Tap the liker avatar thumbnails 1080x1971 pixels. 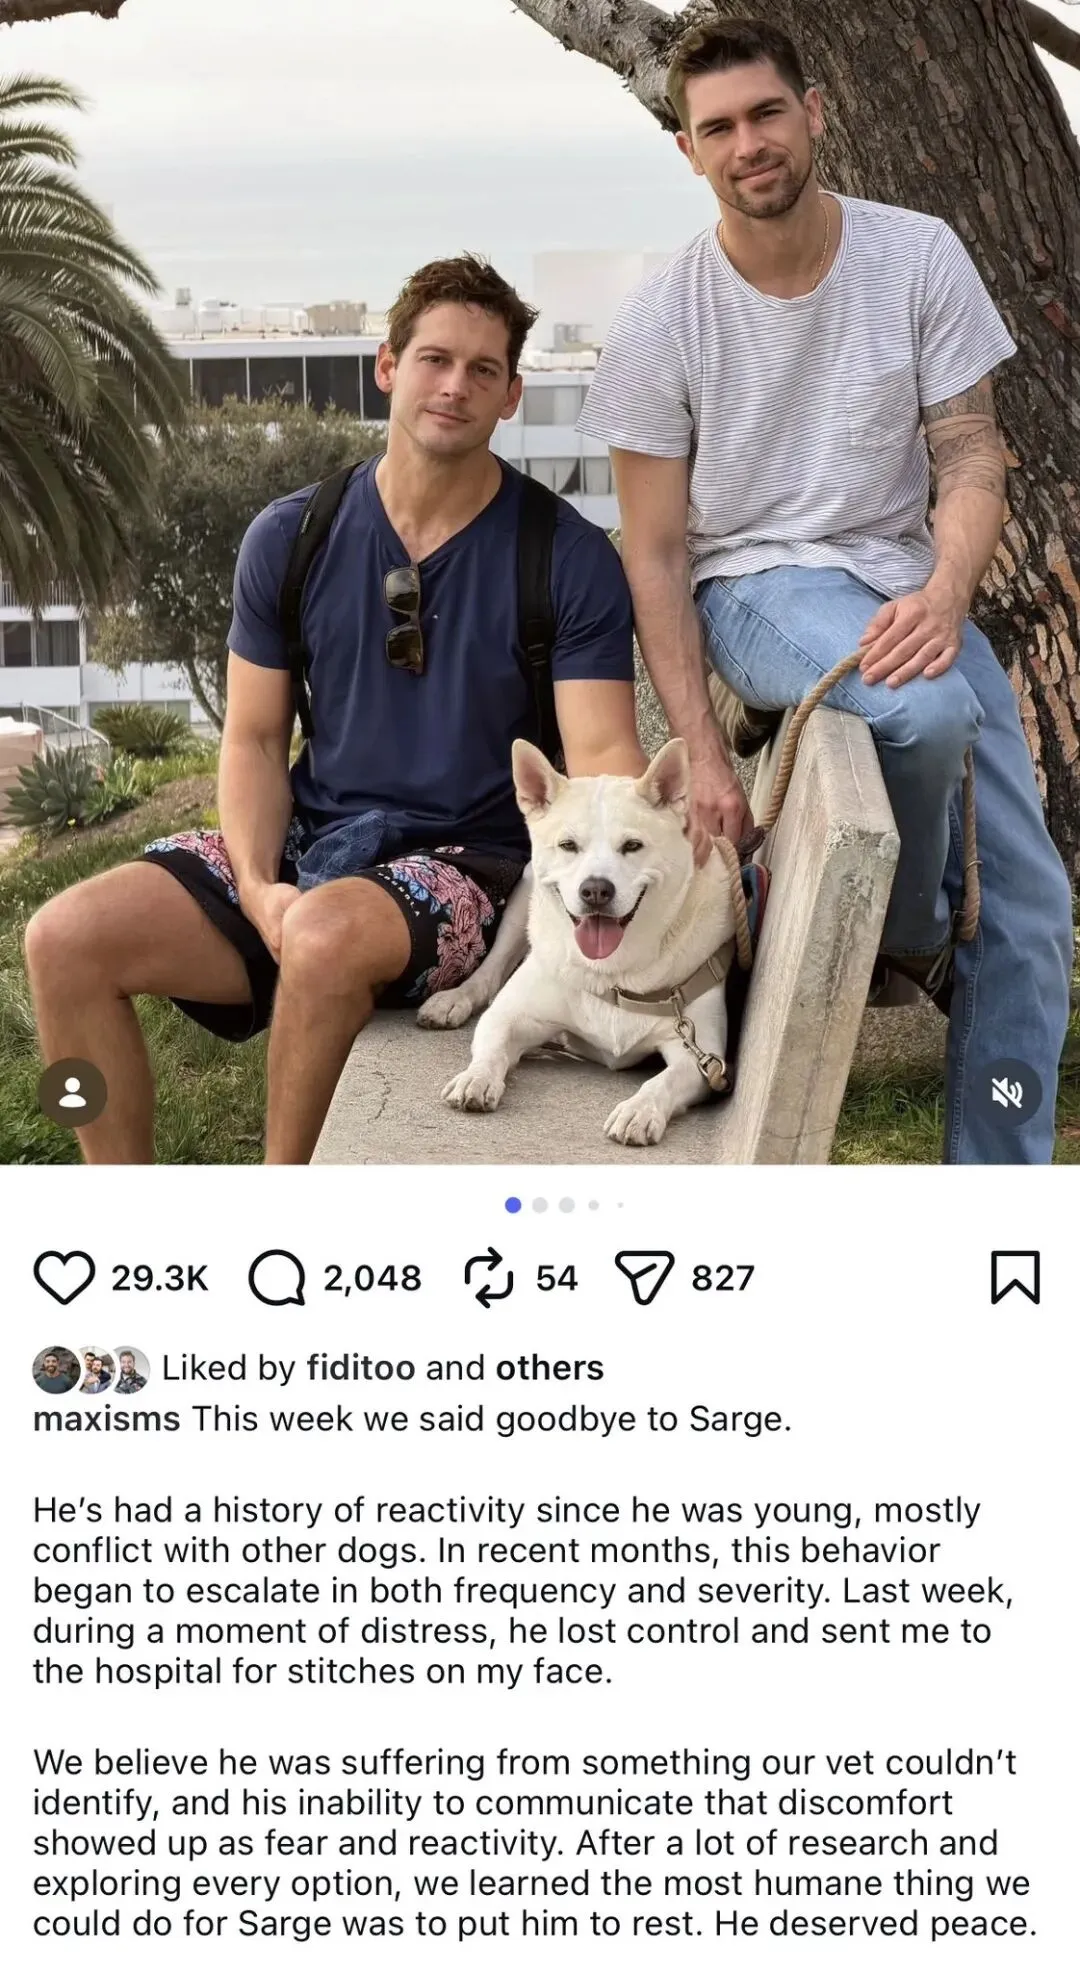tap(91, 1369)
